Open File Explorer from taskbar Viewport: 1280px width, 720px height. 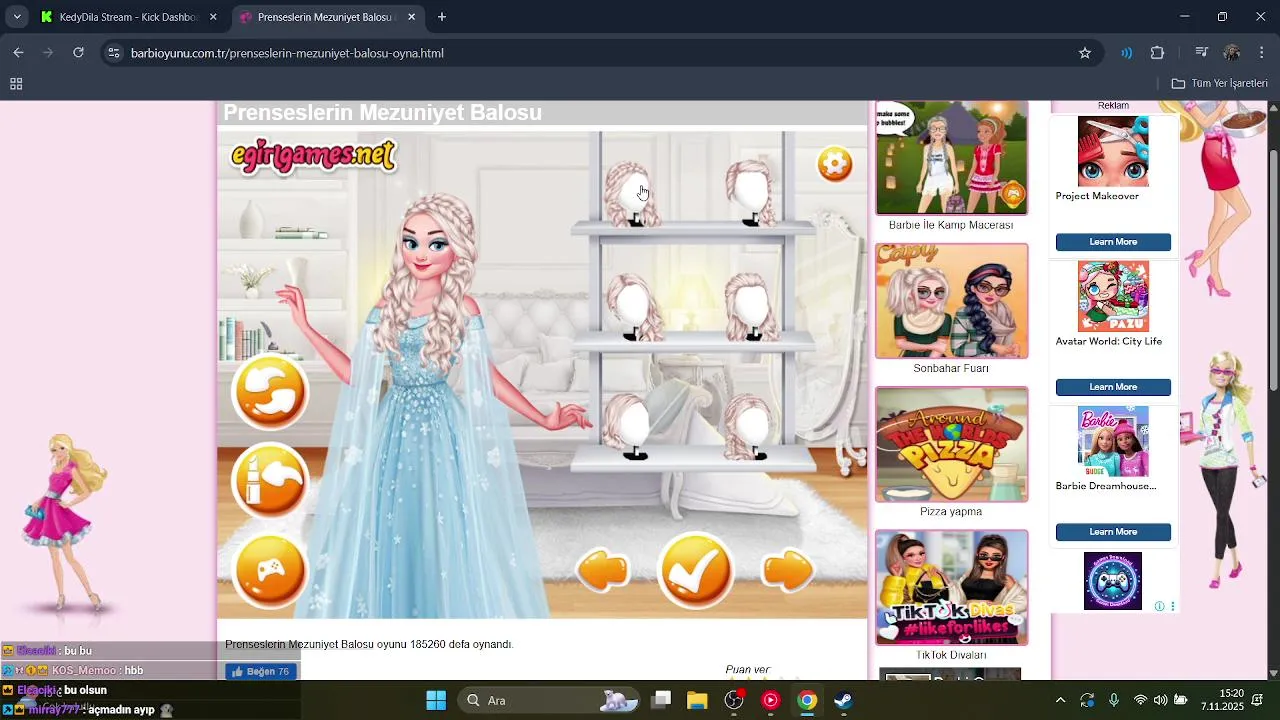pos(697,700)
